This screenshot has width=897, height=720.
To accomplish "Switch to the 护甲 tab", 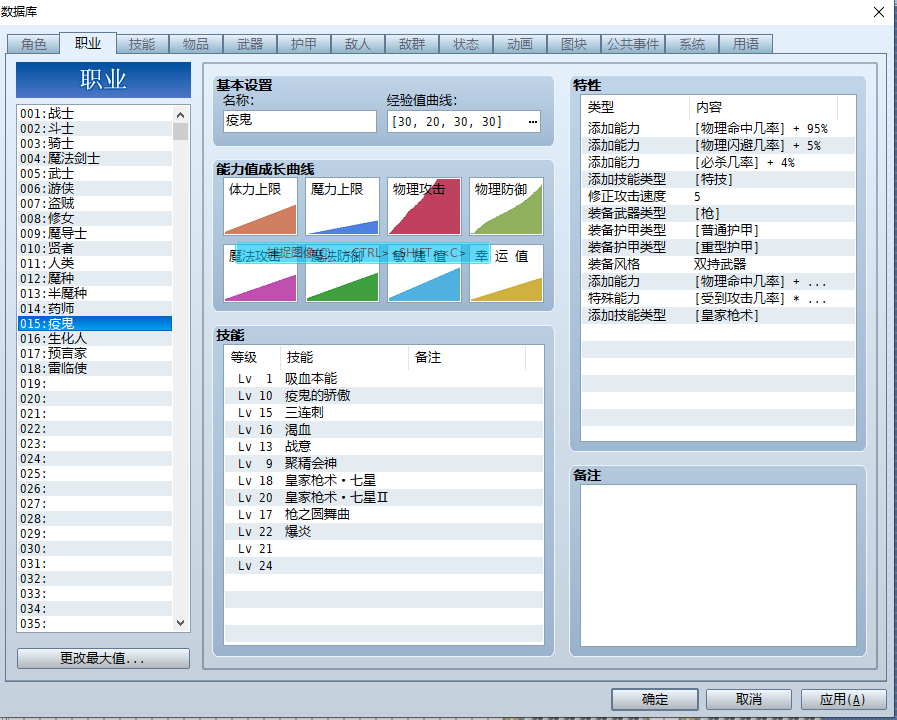I will pos(304,44).
